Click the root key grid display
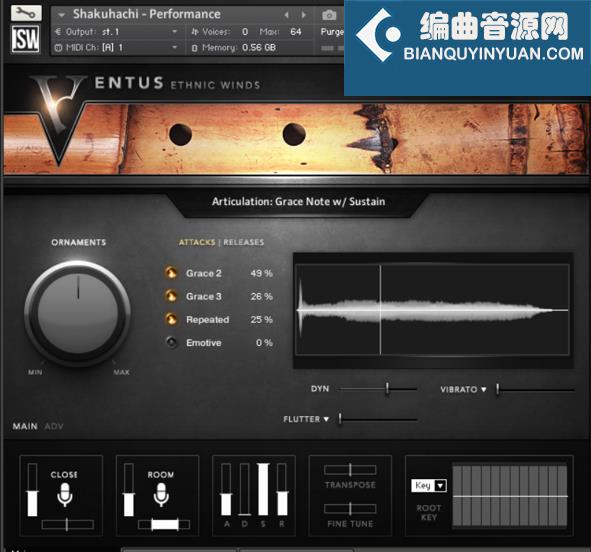Viewport: 591px width, 552px height. (510, 496)
